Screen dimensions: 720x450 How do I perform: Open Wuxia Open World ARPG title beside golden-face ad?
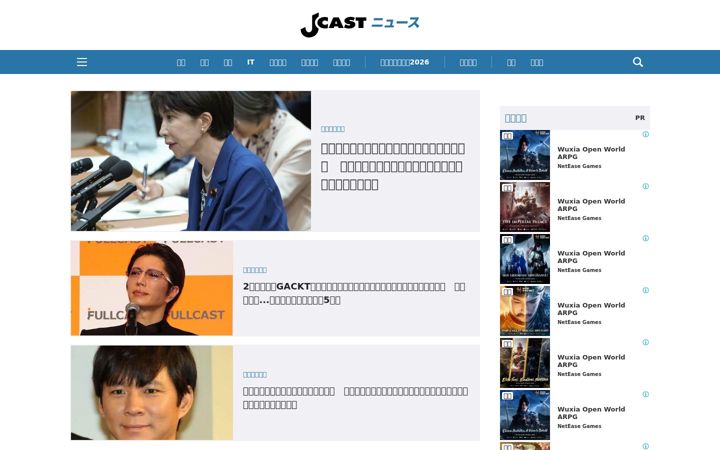click(x=591, y=309)
